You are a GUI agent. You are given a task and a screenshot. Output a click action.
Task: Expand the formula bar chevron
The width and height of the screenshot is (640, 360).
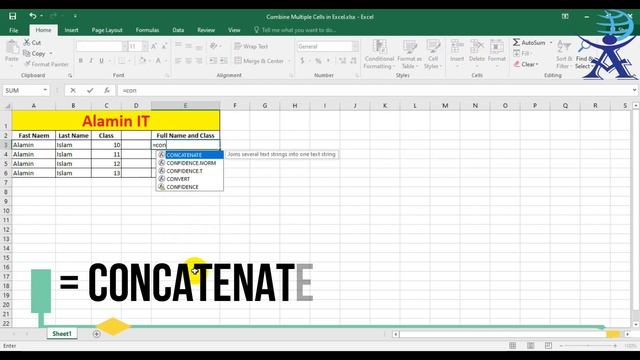(634, 90)
